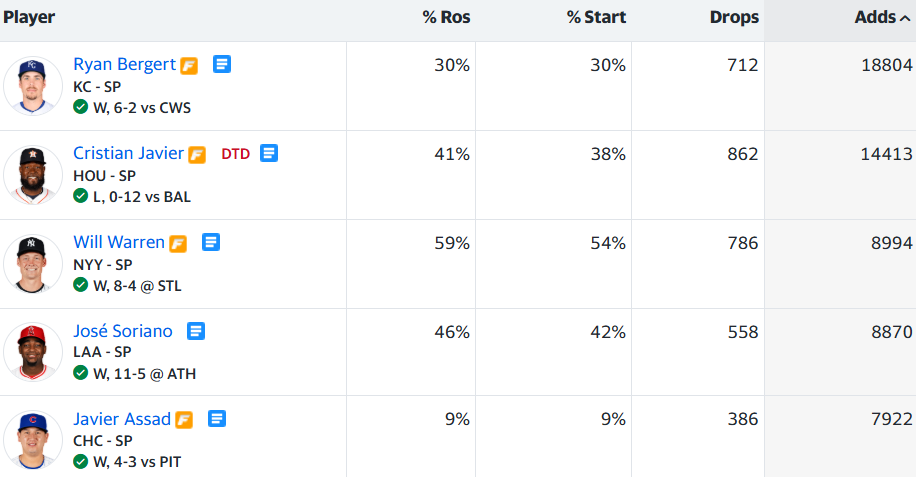This screenshot has width=916, height=477.
Task: Open Javier Assad's player notes icon
Action: click(x=217, y=419)
